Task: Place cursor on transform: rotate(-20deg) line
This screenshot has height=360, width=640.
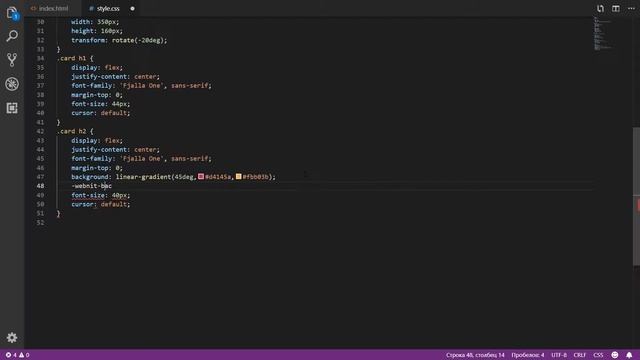Action: pyautogui.click(x=119, y=40)
